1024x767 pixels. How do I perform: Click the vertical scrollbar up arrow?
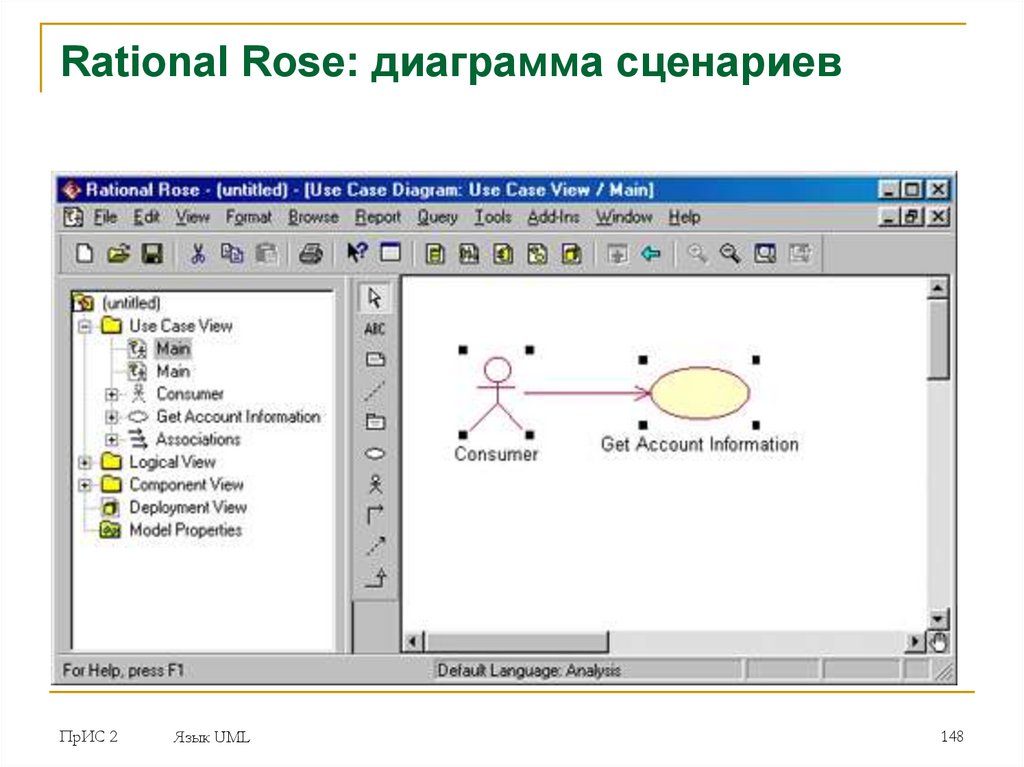point(938,287)
